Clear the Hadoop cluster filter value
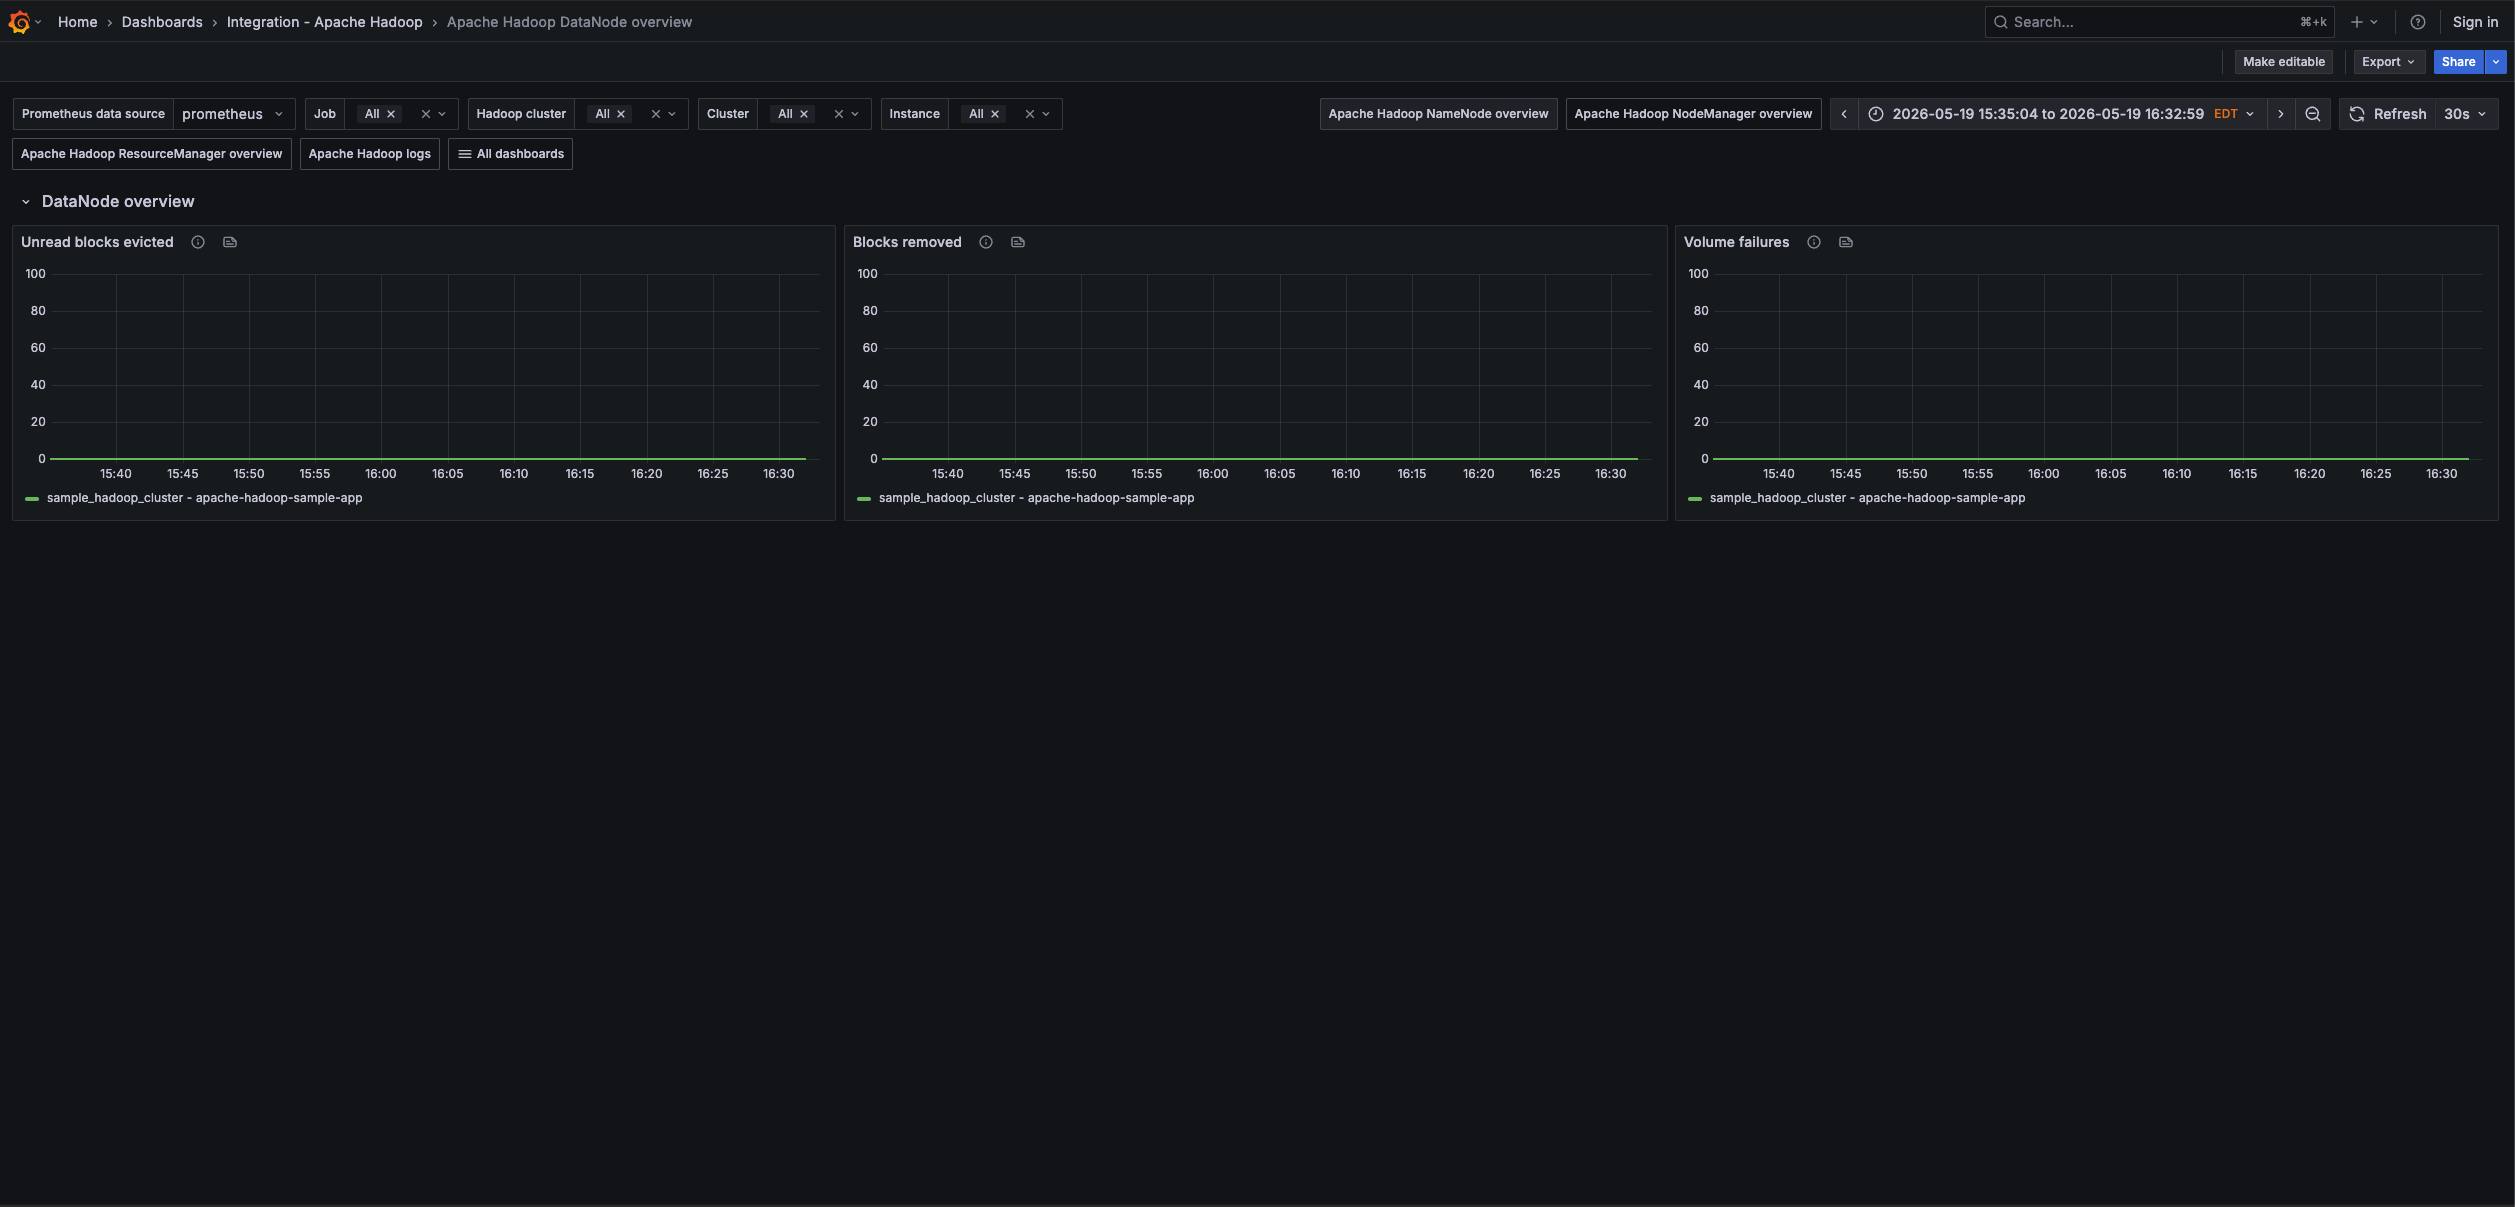This screenshot has height=1207, width=2515. coord(656,114)
